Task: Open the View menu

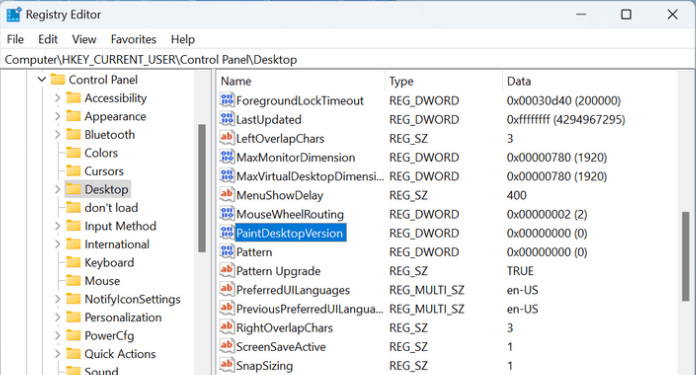Action: pyautogui.click(x=84, y=39)
